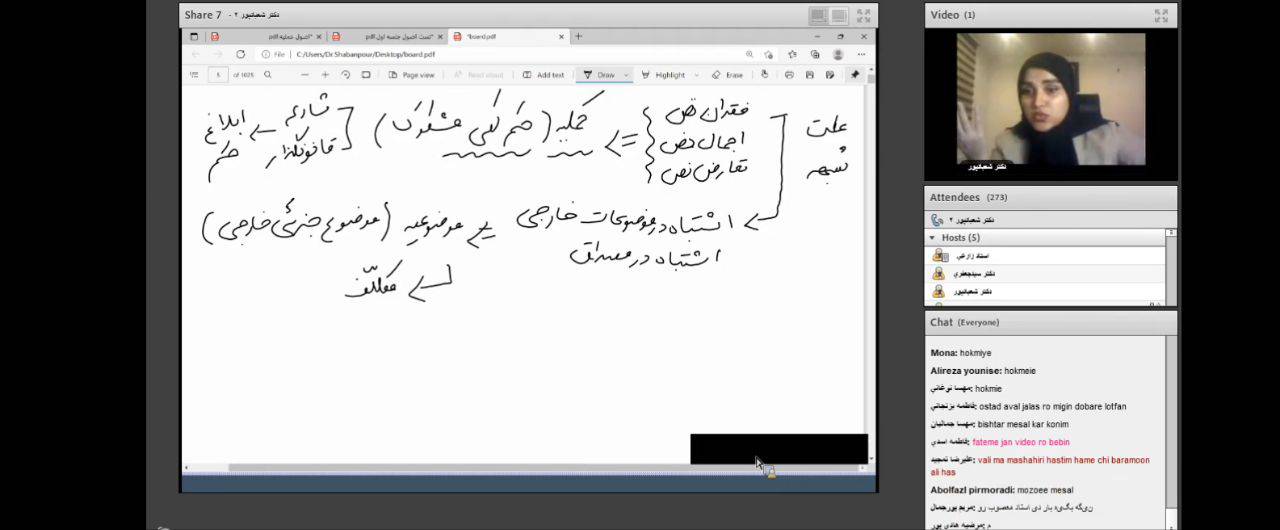This screenshot has width=1280, height=530.
Task: Click the presenter's video thumbnail
Action: 1050,99
